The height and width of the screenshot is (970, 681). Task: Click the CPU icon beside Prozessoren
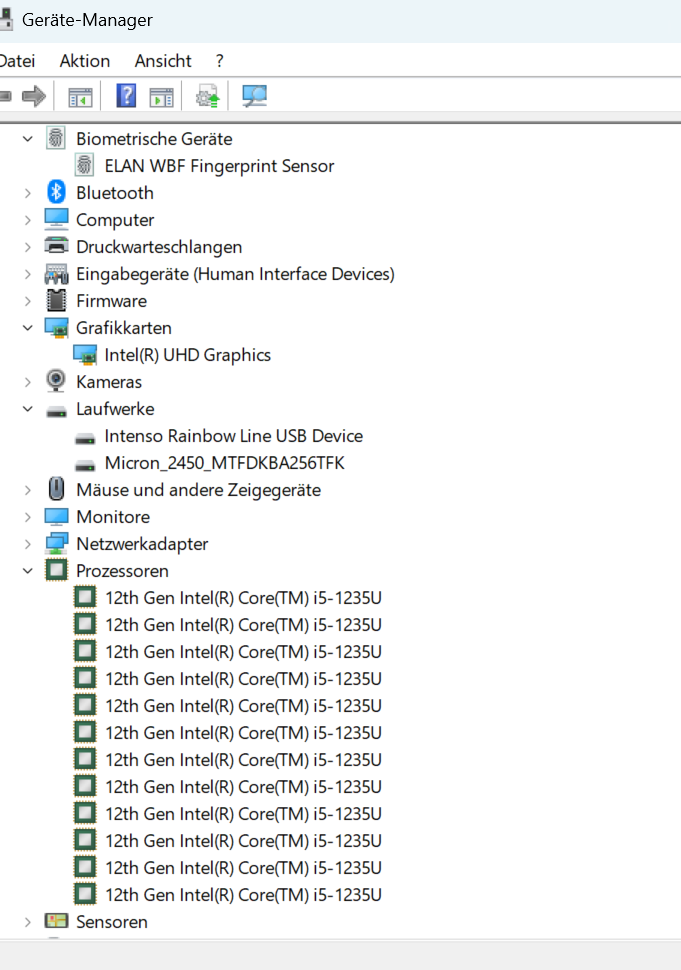(56, 570)
